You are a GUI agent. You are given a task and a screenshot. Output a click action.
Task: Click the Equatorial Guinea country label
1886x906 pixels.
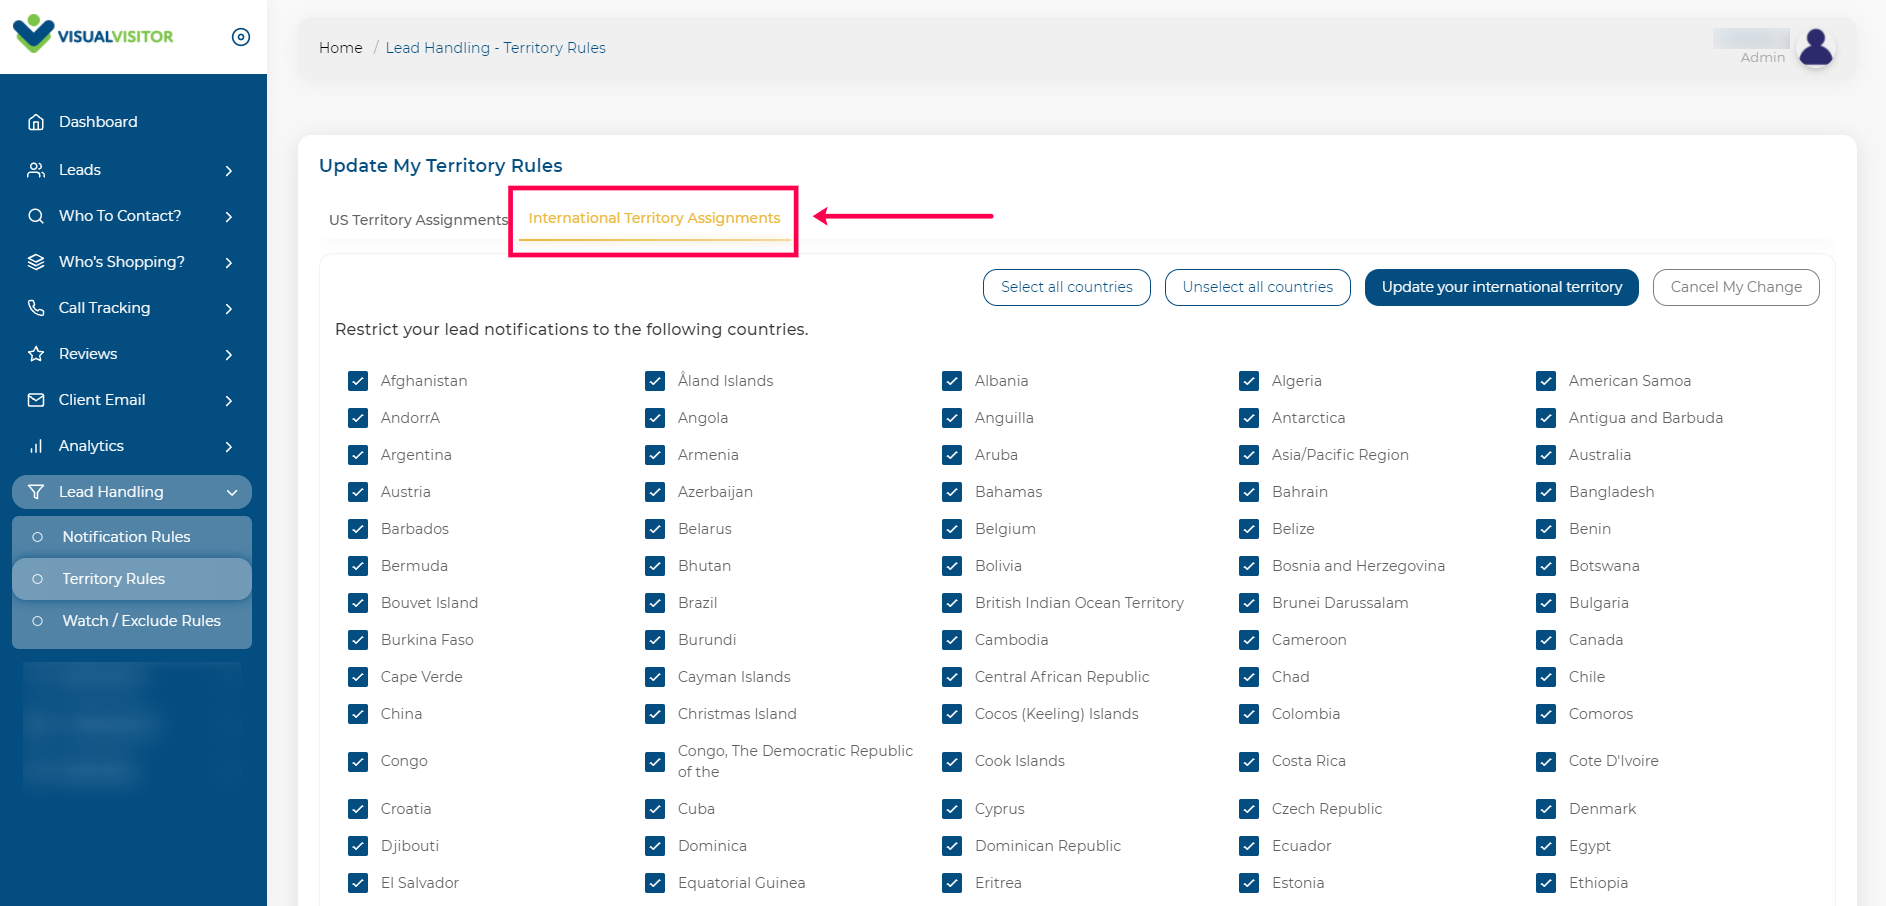pyautogui.click(x=741, y=883)
